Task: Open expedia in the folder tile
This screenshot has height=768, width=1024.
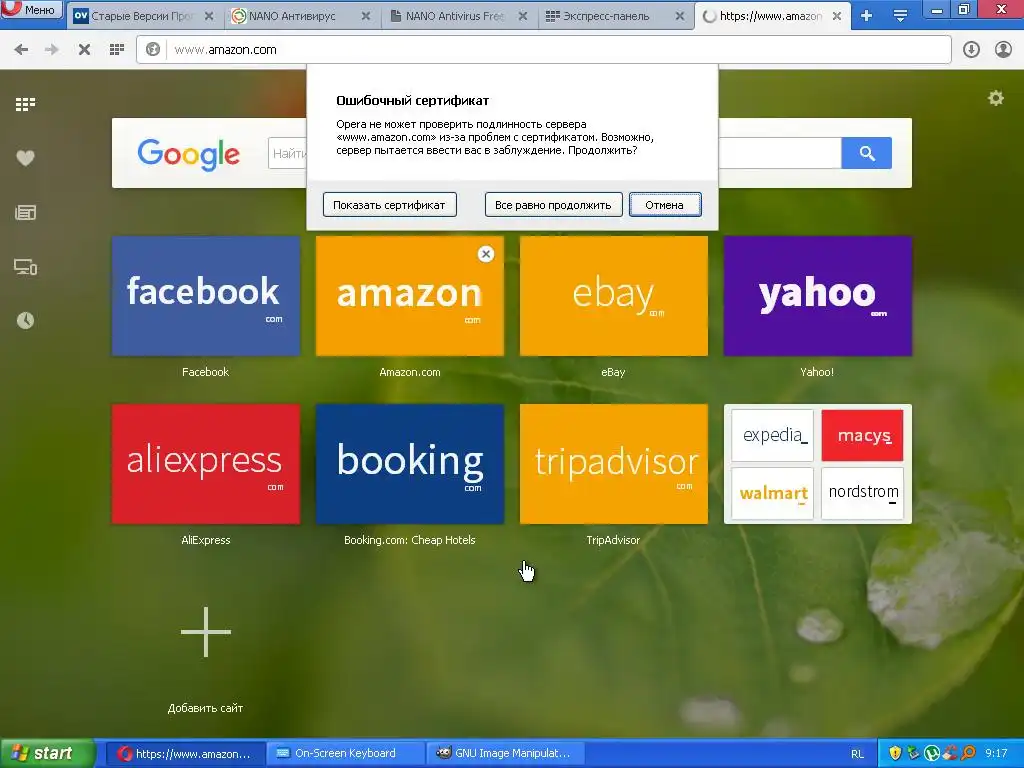Action: (773, 436)
